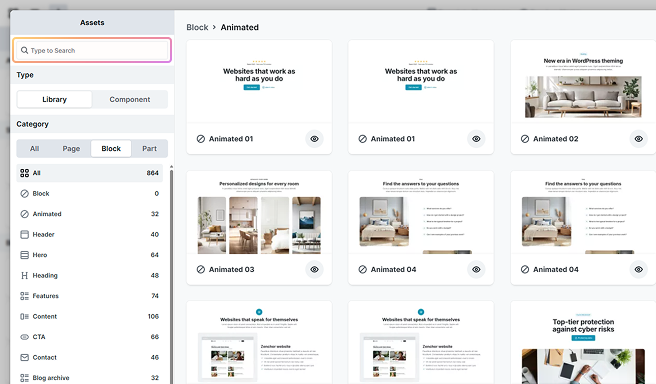Click the Blog archive category icon
Image resolution: width=656 pixels, height=384 pixels.
[25, 378]
